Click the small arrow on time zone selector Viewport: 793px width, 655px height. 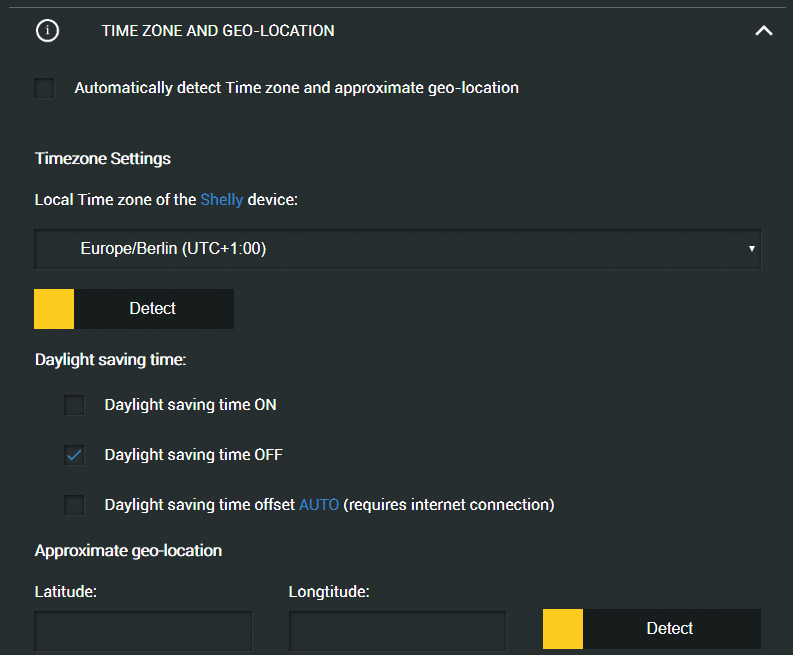[x=752, y=249]
